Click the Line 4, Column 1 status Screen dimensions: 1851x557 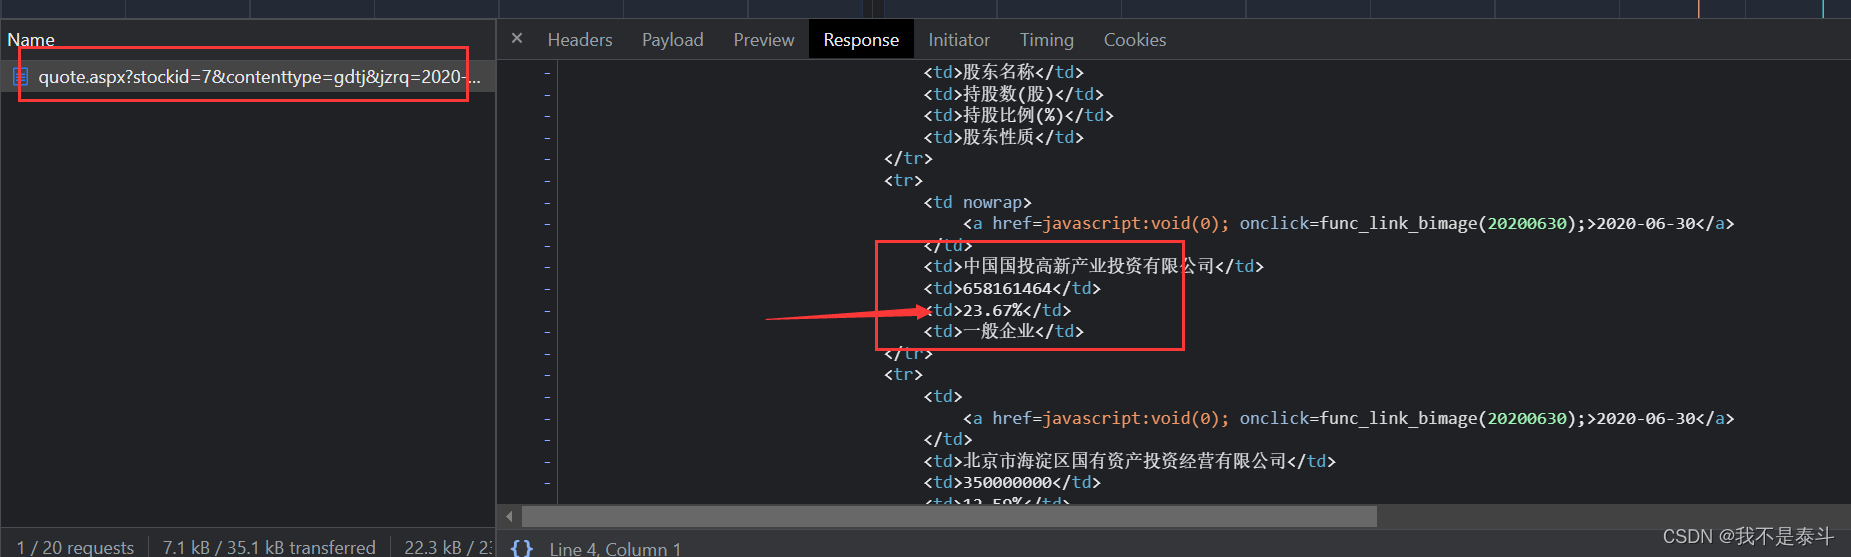tap(615, 548)
